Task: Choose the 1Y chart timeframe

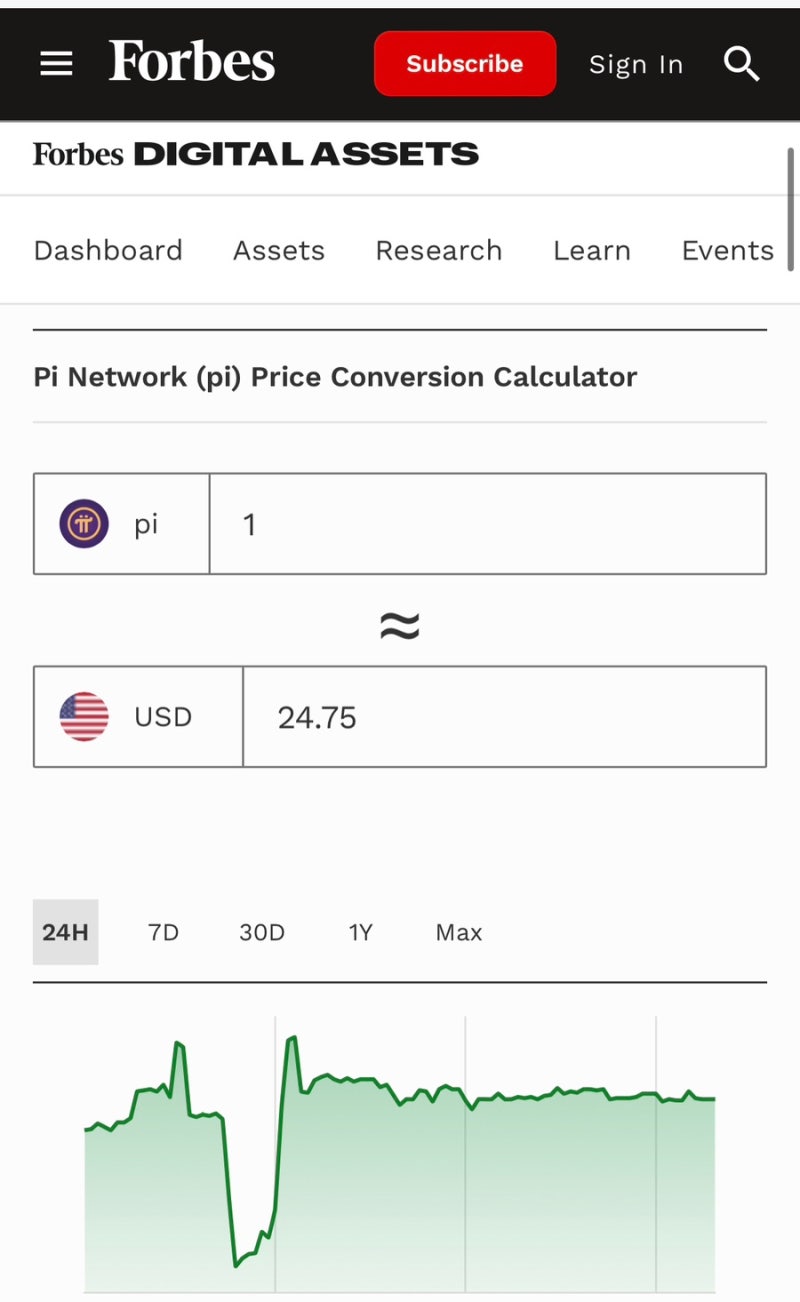Action: (x=360, y=932)
